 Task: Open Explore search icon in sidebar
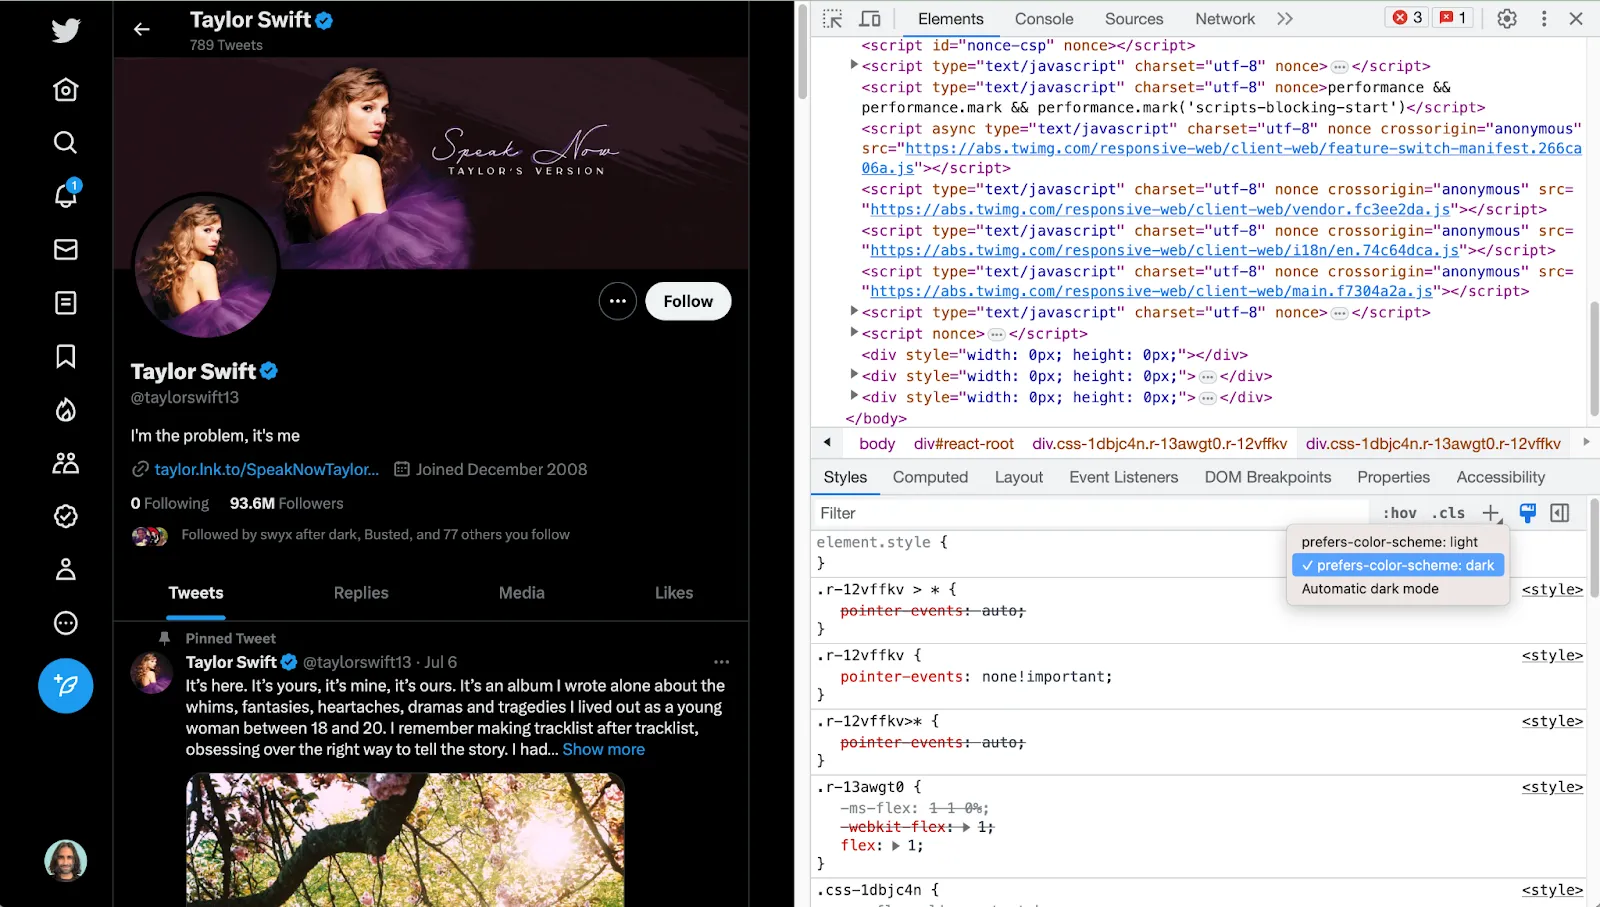pyautogui.click(x=66, y=143)
